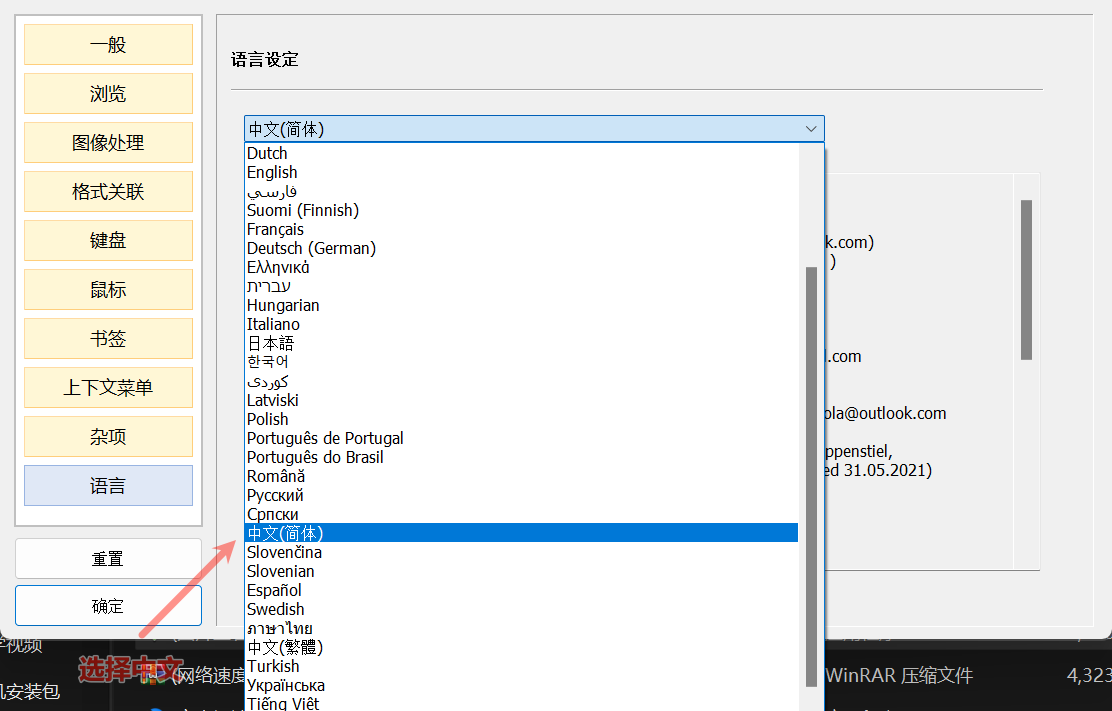Open the 键盘 settings tab
Screen dimensions: 1112x711
click(108, 241)
